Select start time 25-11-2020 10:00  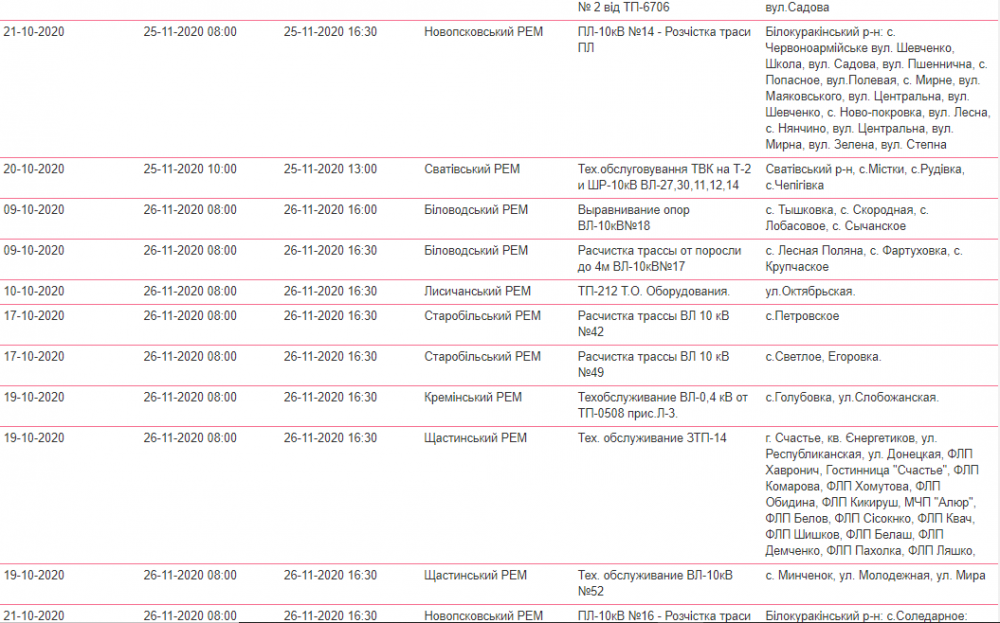point(190,169)
